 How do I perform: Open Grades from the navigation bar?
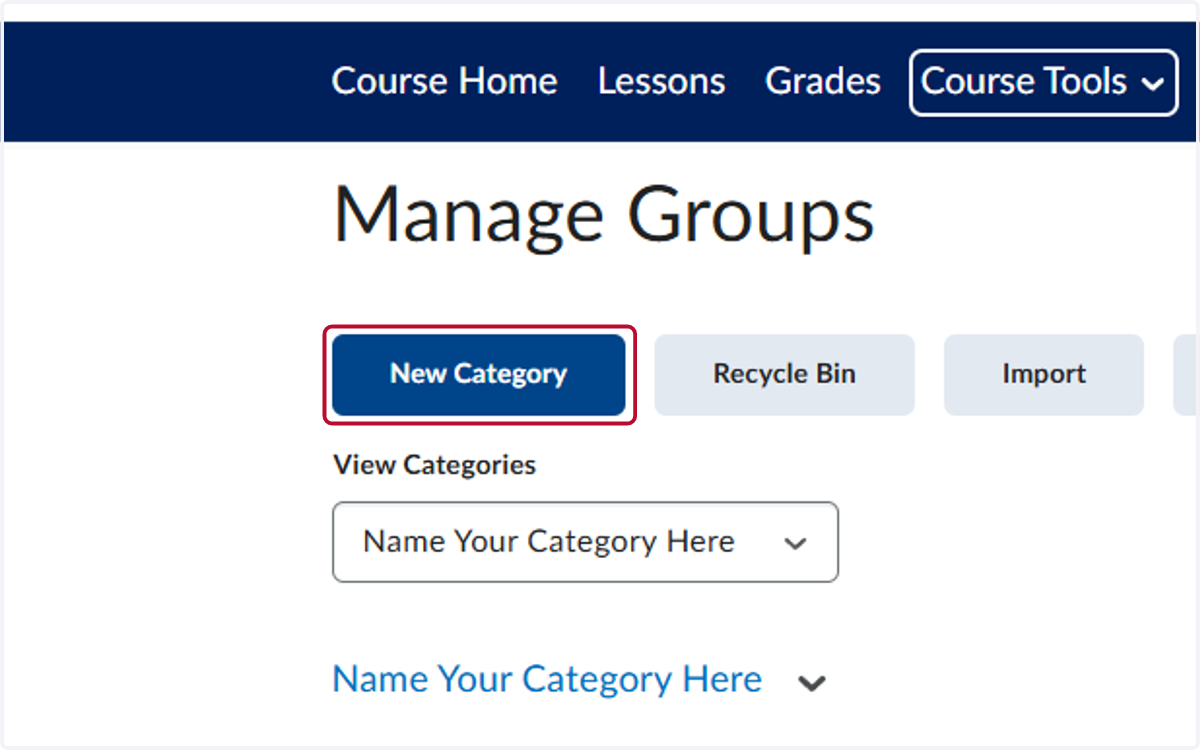tap(823, 81)
